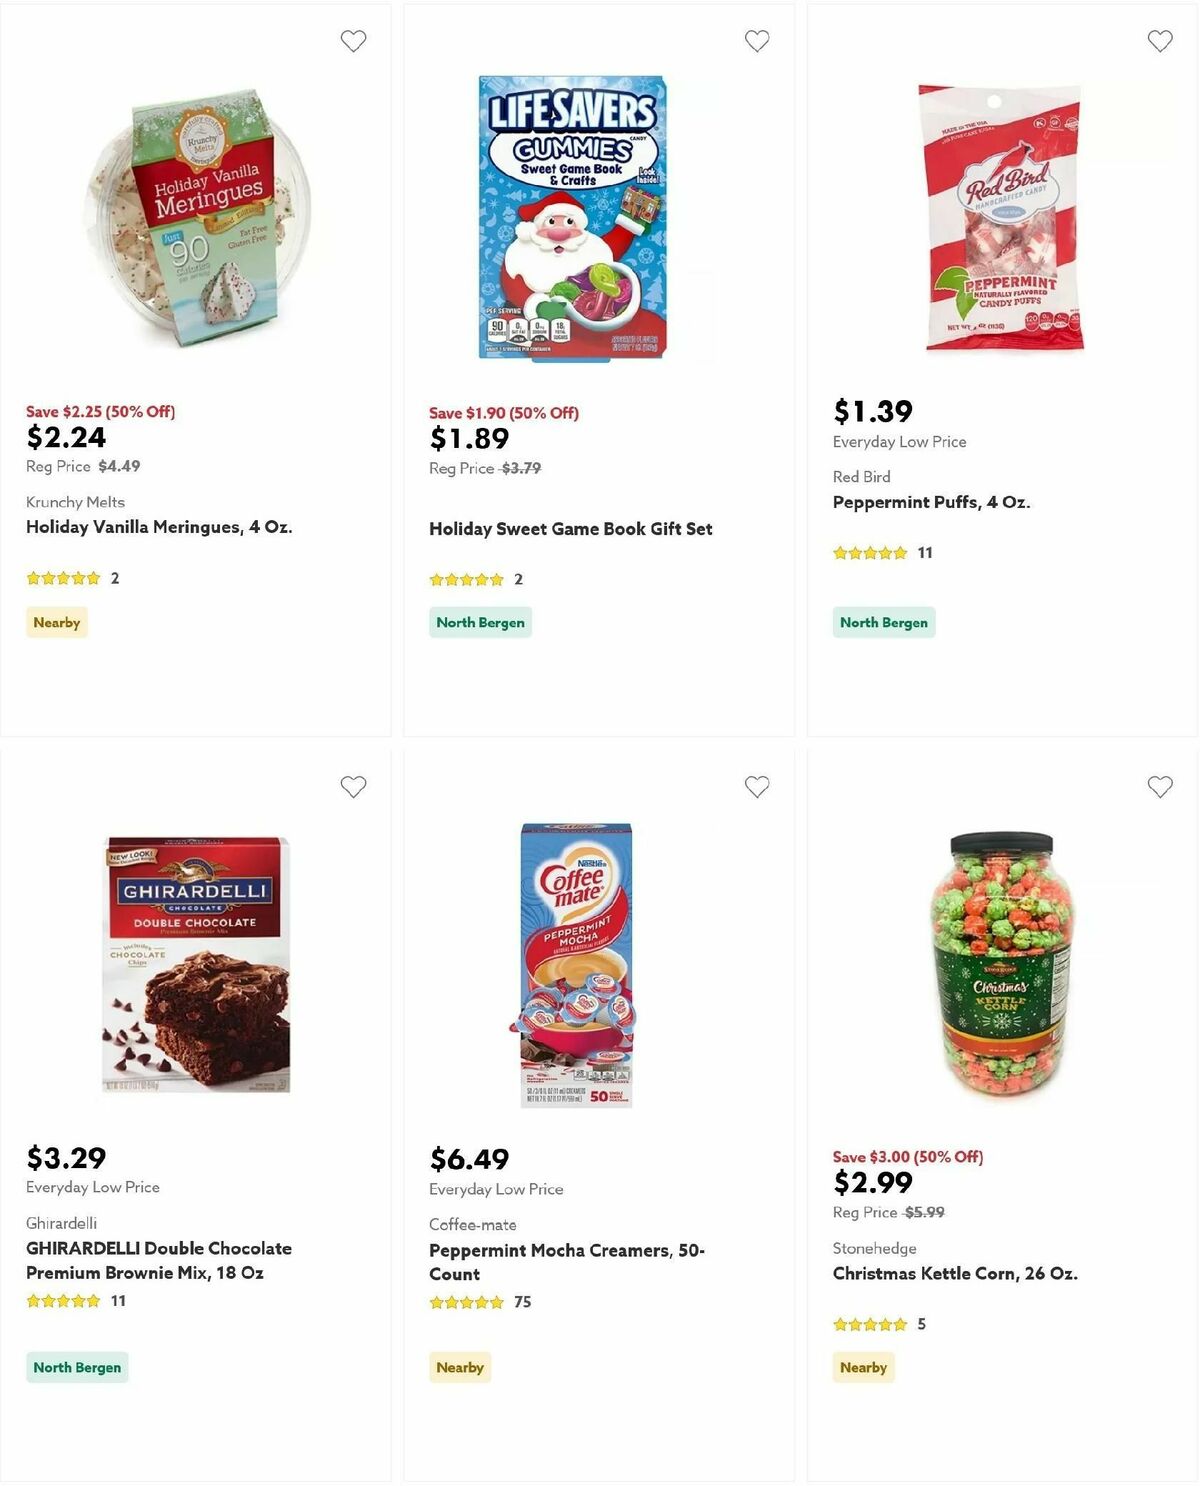
Task: Toggle the wishlist heart on Lifesavers Gummies set
Action: (756, 41)
